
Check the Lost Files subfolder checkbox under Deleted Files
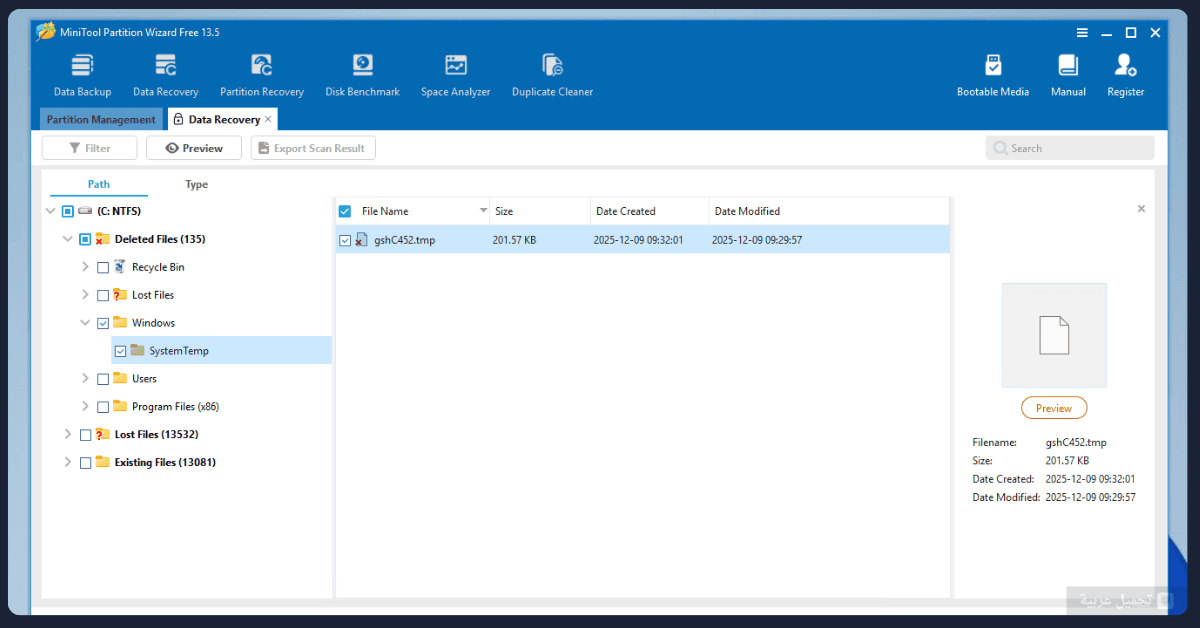coord(103,295)
